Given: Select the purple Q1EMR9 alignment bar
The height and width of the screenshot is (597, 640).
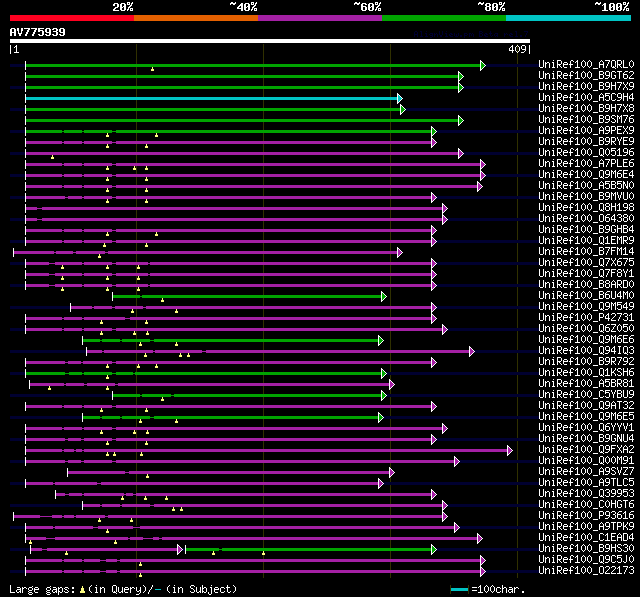Looking at the screenshot, I should click(229, 242).
